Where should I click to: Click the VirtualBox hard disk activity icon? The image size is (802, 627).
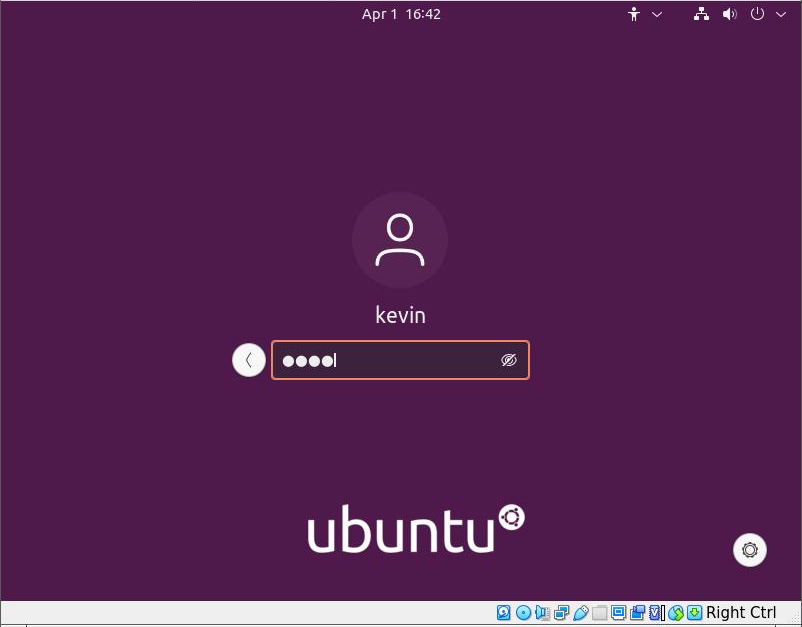(504, 613)
